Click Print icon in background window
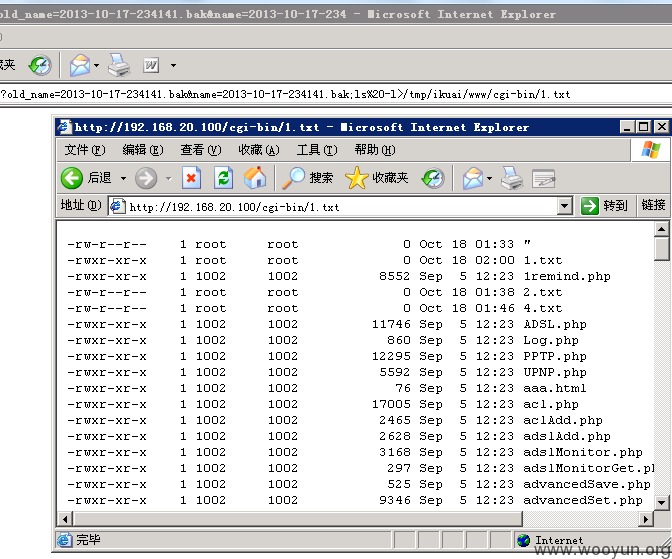 (119, 65)
